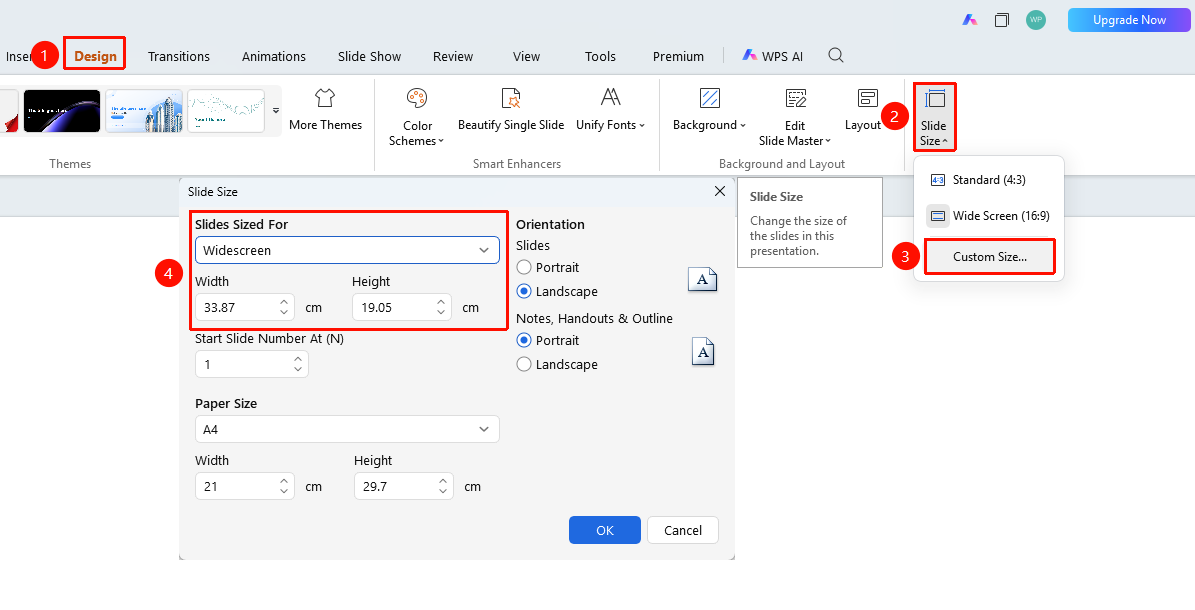This screenshot has height=610, width=1195.
Task: Open Color Schemes palette menu
Action: [x=417, y=117]
